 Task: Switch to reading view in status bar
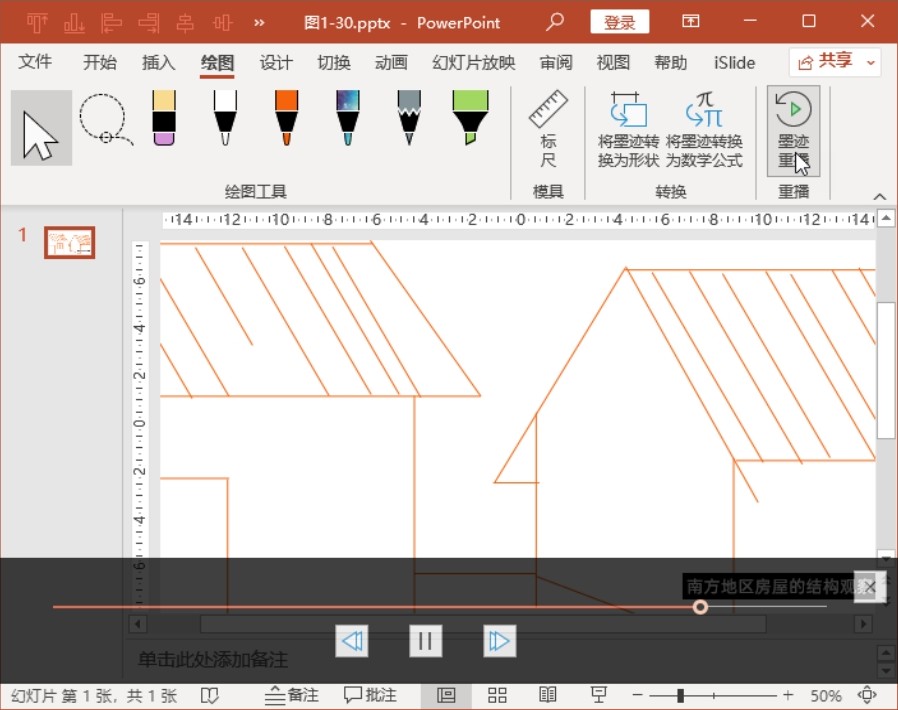[547, 695]
